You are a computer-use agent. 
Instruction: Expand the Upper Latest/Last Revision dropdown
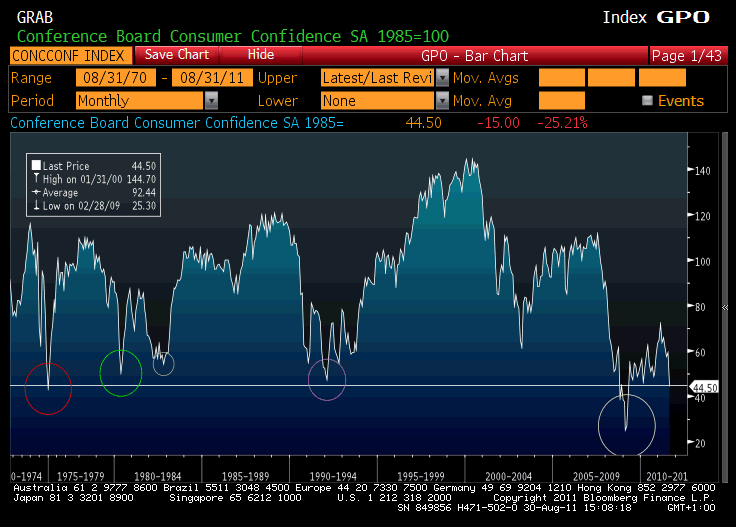[441, 78]
